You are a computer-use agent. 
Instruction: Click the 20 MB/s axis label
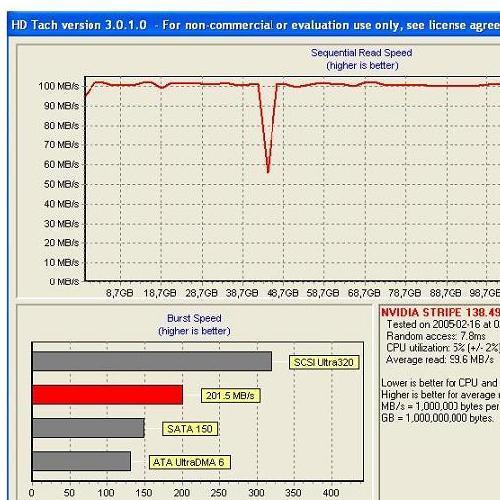pyautogui.click(x=61, y=243)
